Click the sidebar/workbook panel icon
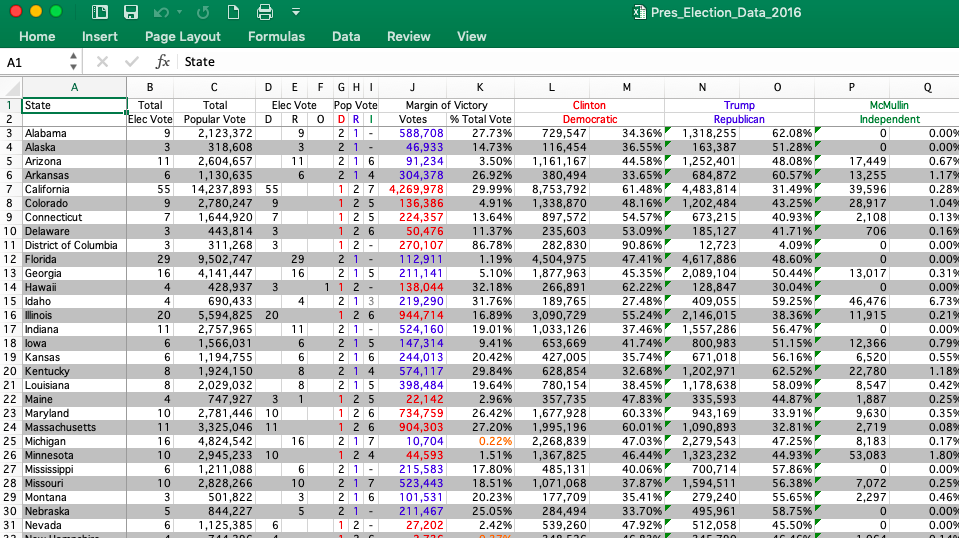Viewport: 959px width, 538px height. (100, 12)
